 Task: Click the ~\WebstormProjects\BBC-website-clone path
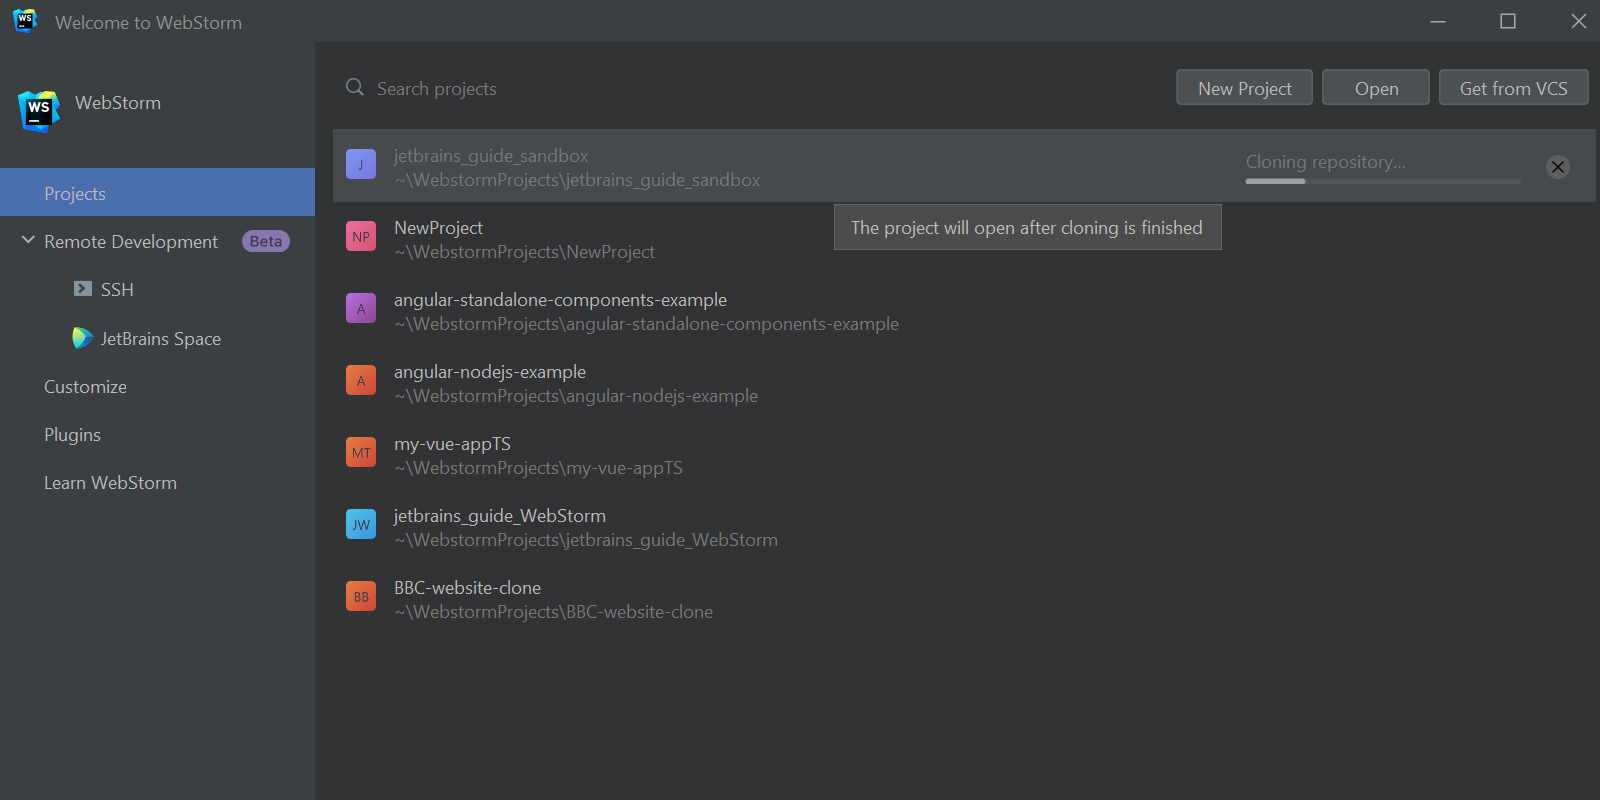click(553, 612)
